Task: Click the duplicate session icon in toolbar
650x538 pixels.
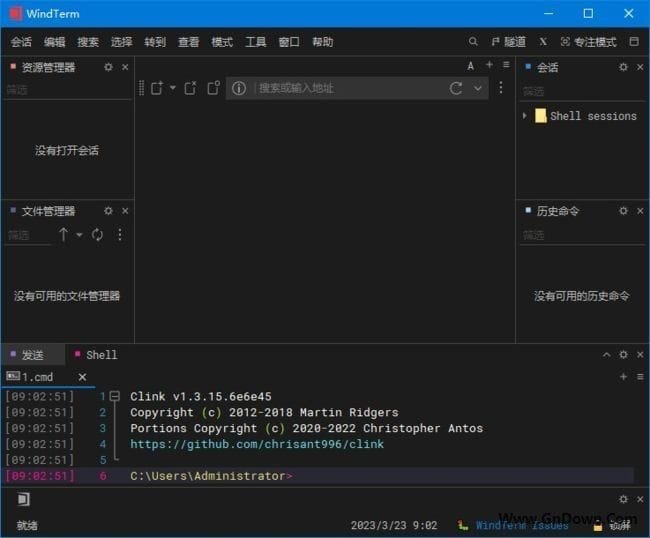Action: pyautogui.click(x=213, y=88)
